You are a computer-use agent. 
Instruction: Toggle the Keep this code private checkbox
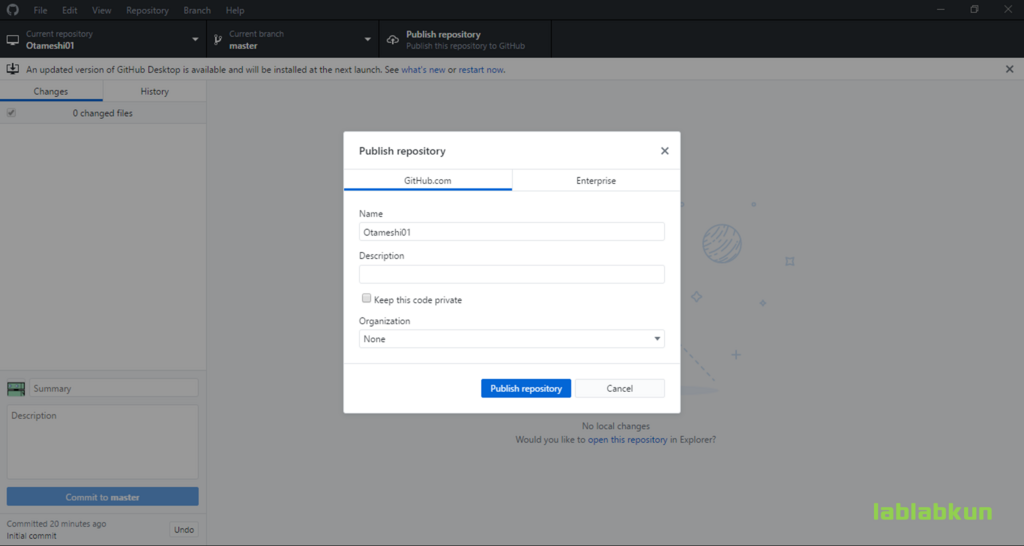(366, 298)
